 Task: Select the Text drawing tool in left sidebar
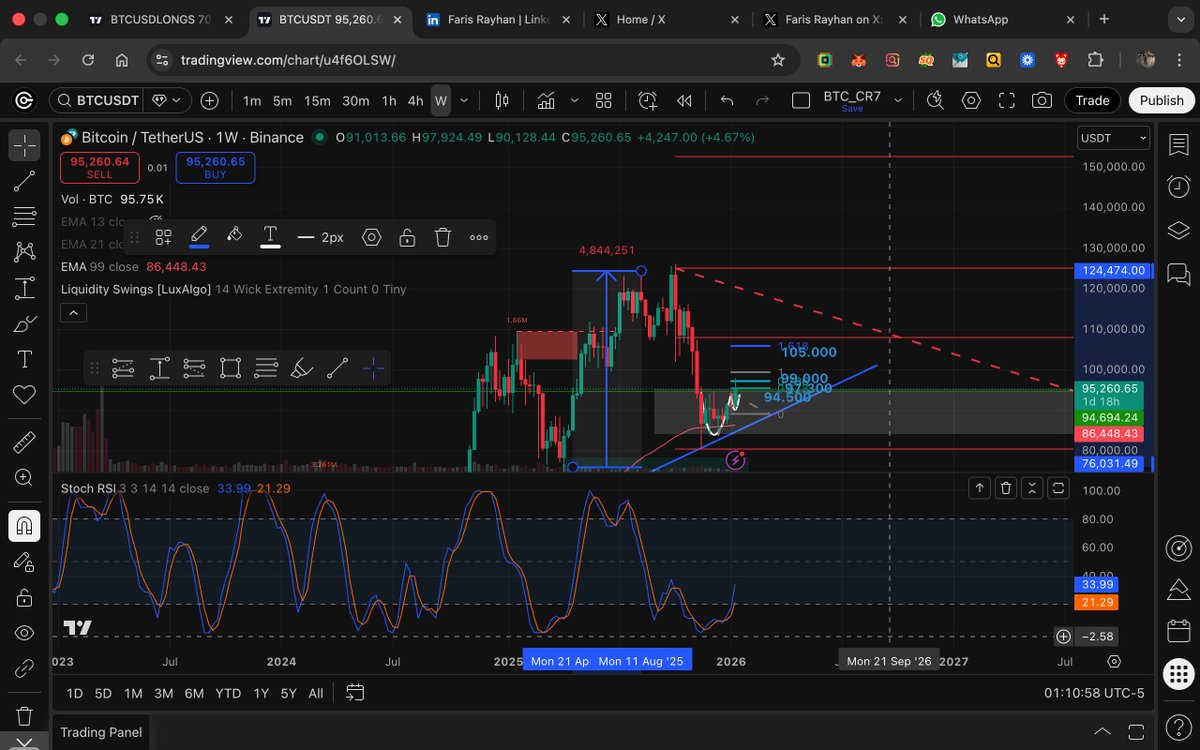(24, 359)
